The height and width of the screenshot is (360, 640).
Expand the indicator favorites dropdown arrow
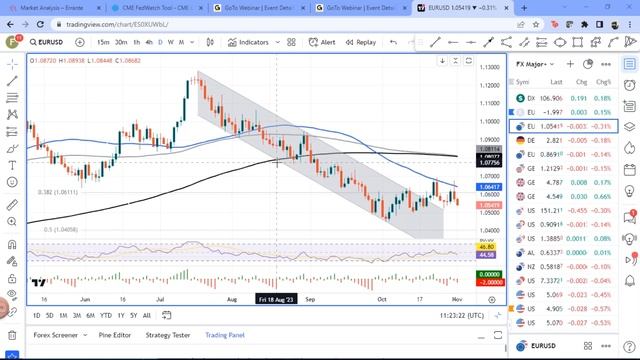coord(278,42)
